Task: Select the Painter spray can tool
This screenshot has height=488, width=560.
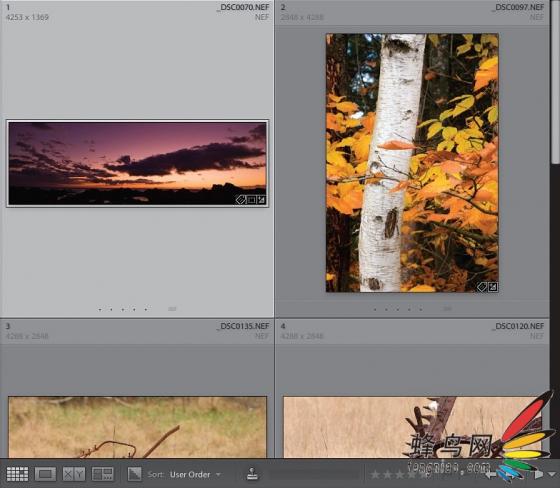Action: (252, 474)
